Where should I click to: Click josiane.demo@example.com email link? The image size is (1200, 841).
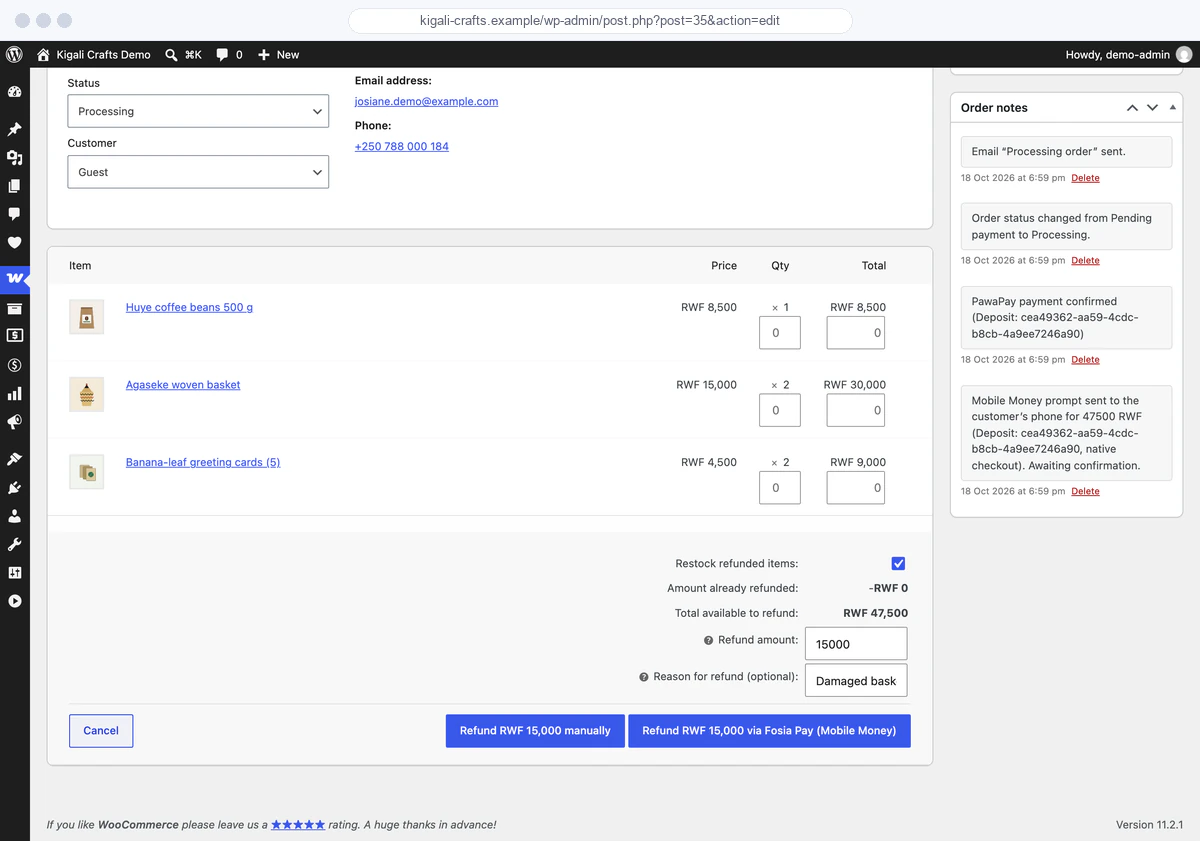click(x=426, y=101)
